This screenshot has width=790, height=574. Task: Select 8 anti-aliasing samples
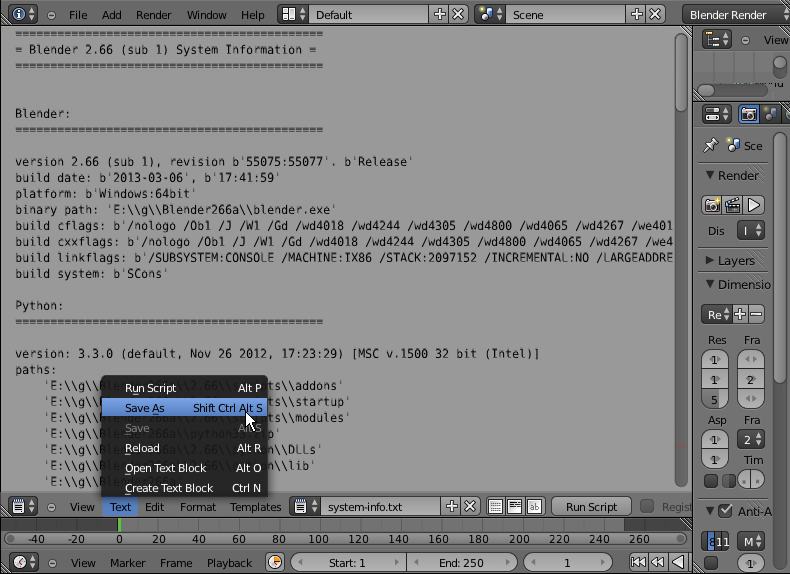pos(712,542)
